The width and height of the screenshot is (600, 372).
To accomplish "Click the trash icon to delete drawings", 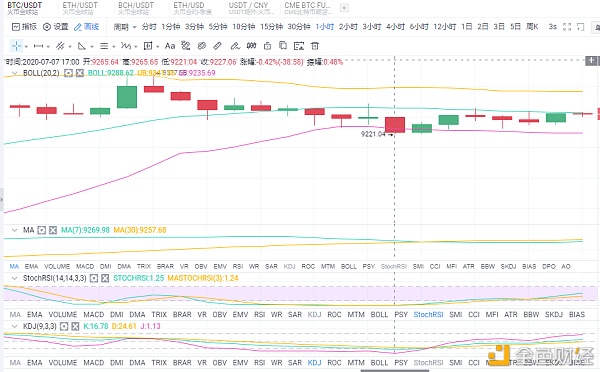I will (315, 46).
